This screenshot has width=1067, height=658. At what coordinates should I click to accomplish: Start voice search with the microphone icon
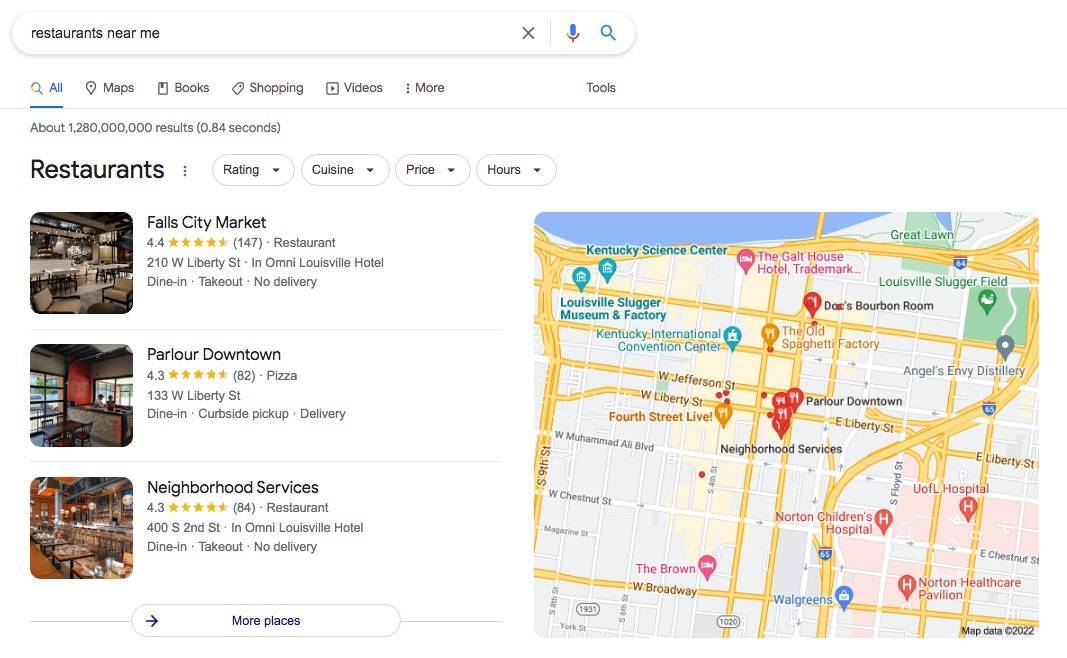click(573, 33)
